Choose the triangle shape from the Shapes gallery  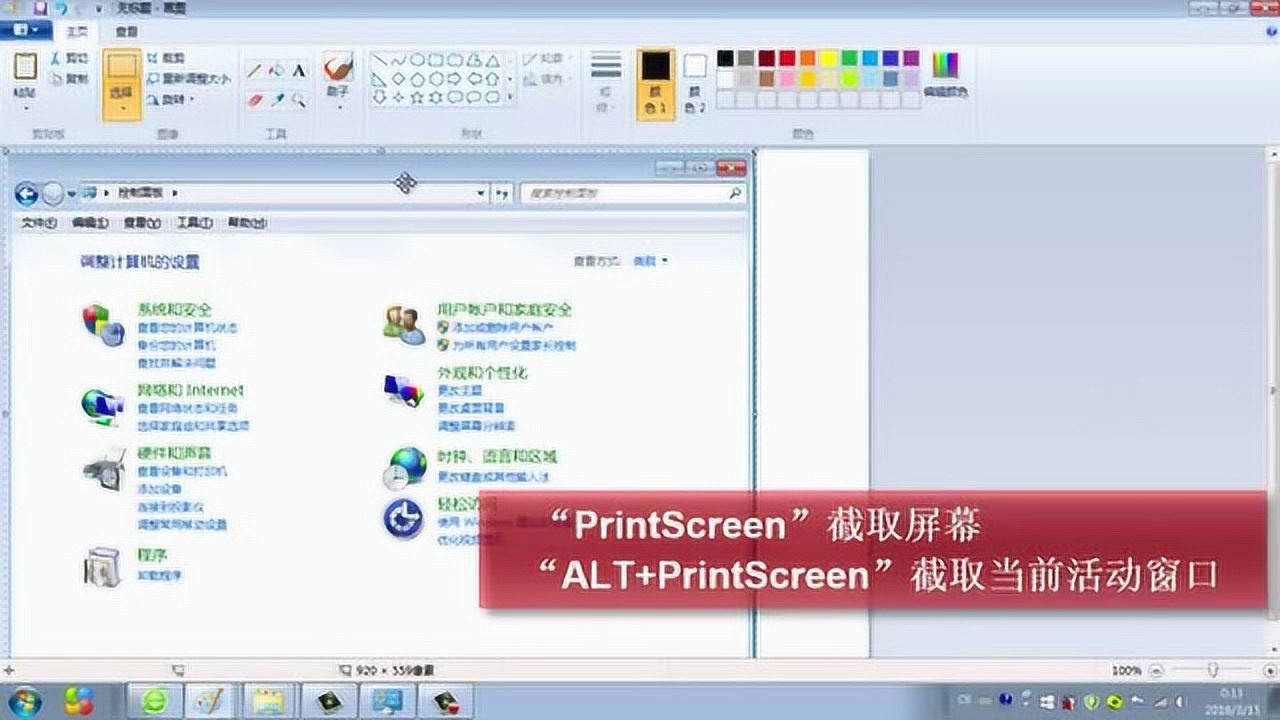tap(492, 61)
